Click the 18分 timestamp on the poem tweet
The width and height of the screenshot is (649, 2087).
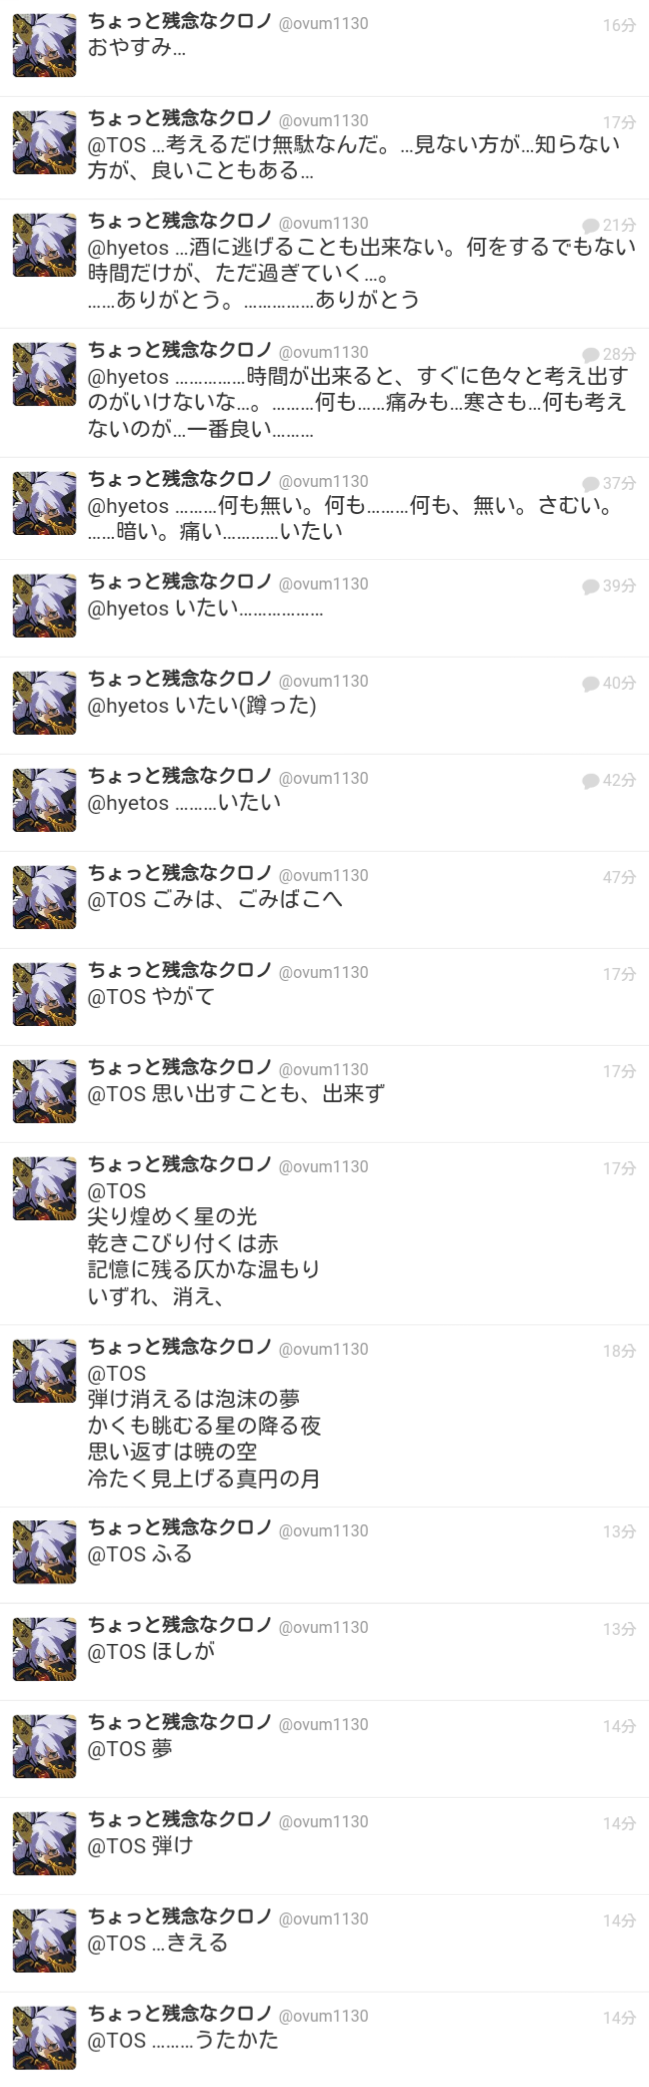[x=619, y=1351]
